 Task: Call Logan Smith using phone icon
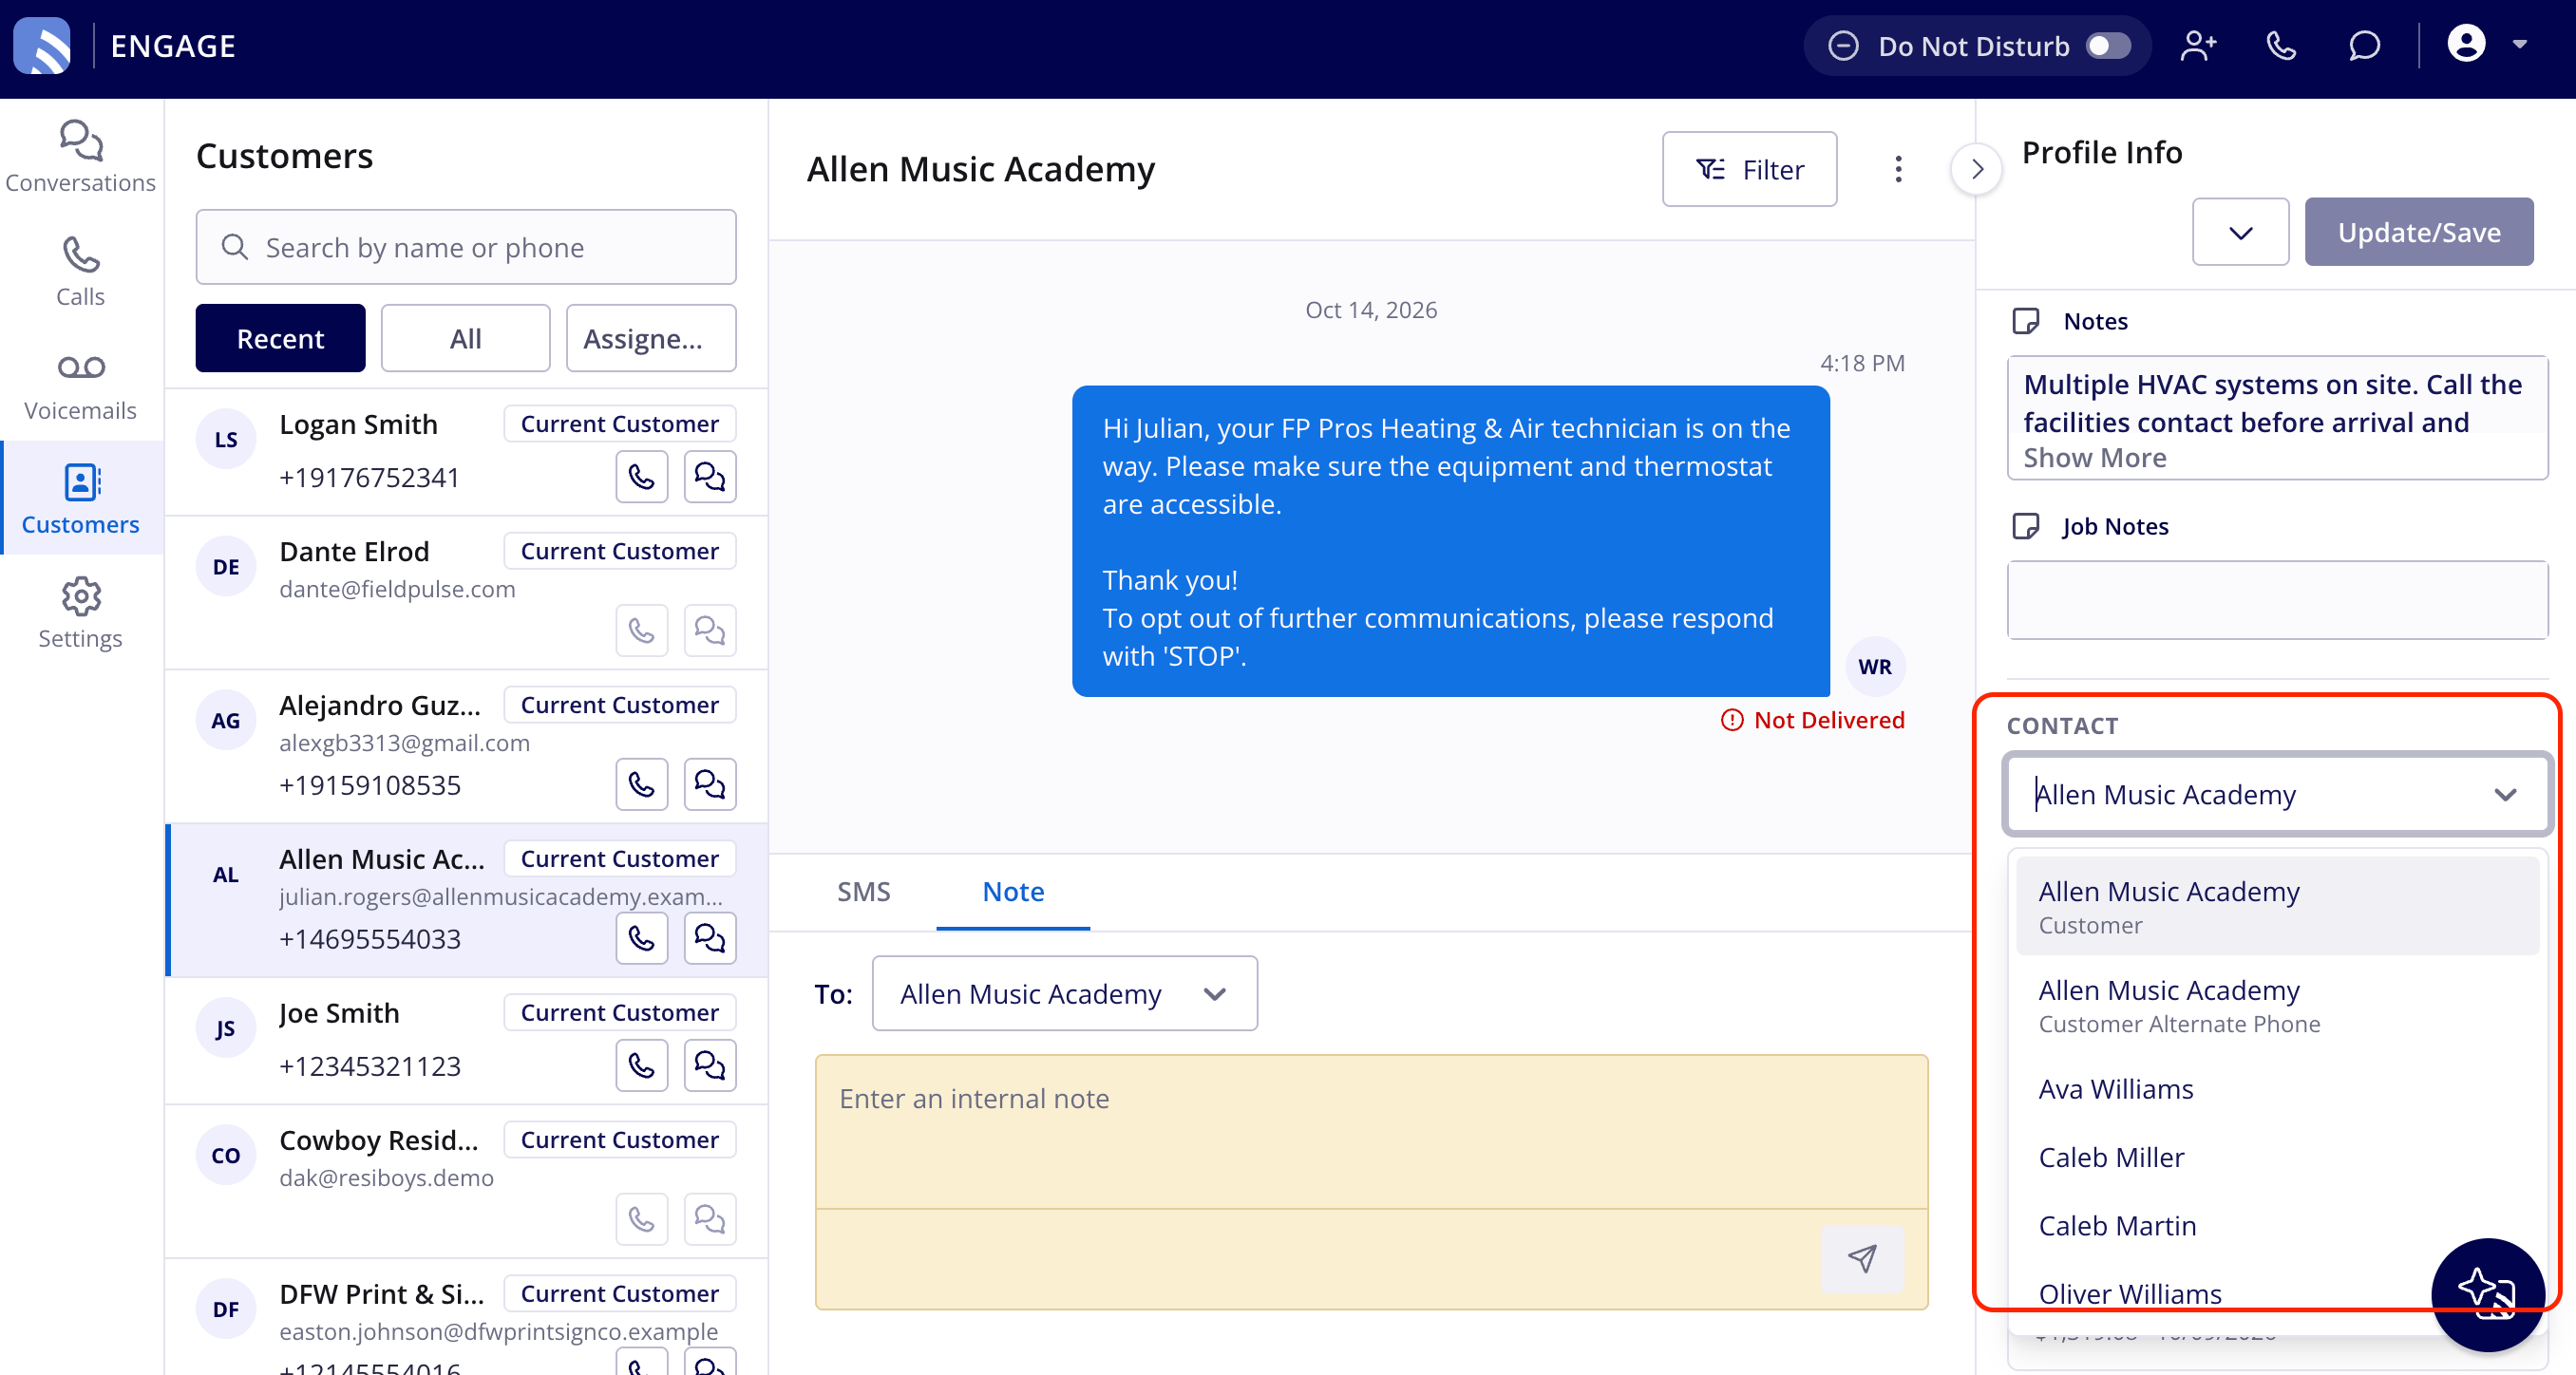click(x=642, y=477)
